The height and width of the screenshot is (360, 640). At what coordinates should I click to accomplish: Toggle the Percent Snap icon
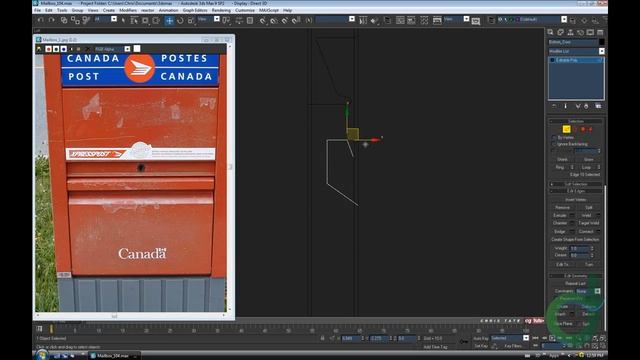pyautogui.click(x=285, y=20)
